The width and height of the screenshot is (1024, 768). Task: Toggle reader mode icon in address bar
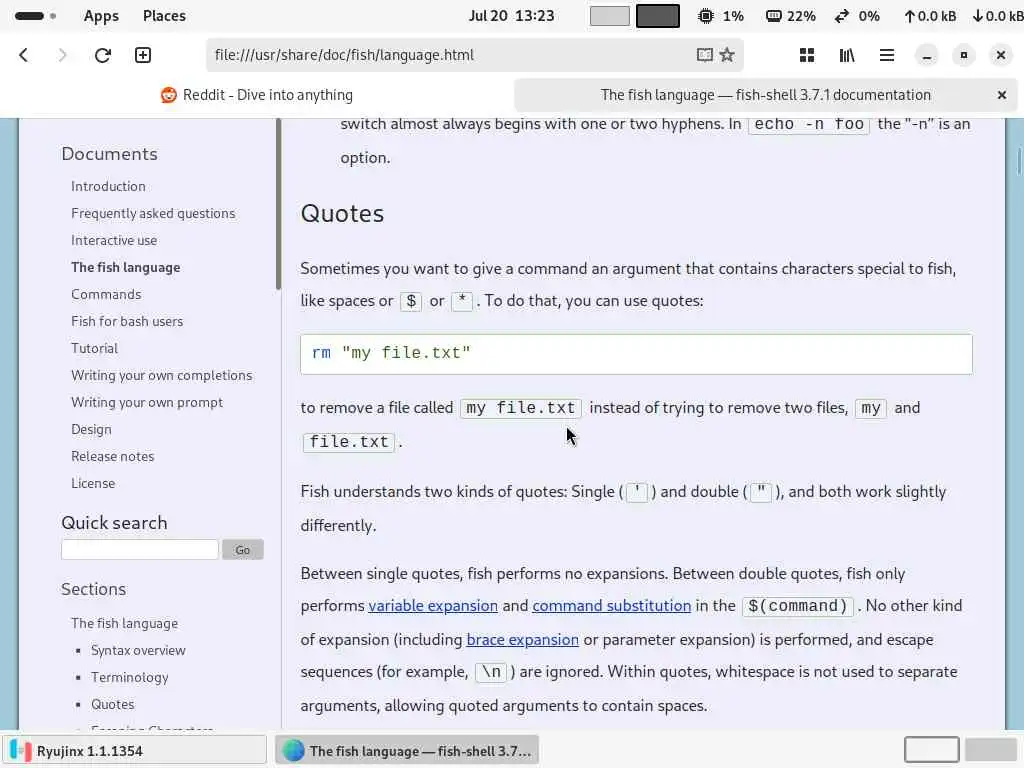(x=705, y=55)
